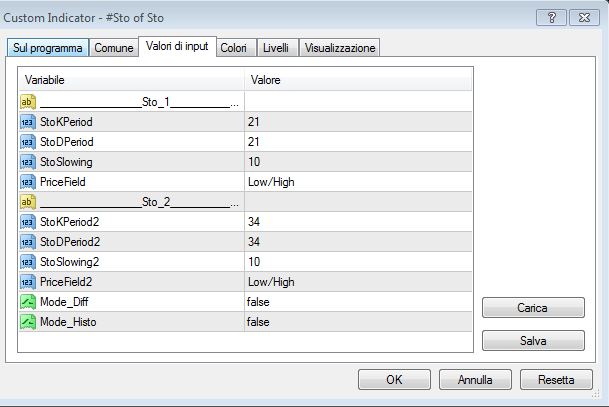Click the integer icon beside StoKPeriod

(x=28, y=122)
